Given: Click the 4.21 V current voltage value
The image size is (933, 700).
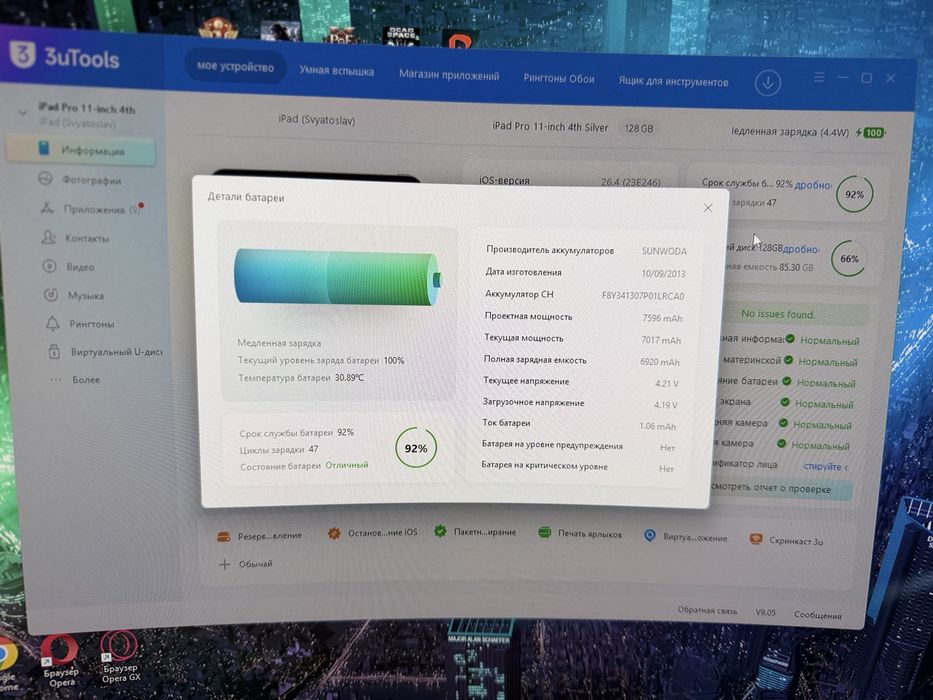Looking at the screenshot, I should tap(666, 384).
